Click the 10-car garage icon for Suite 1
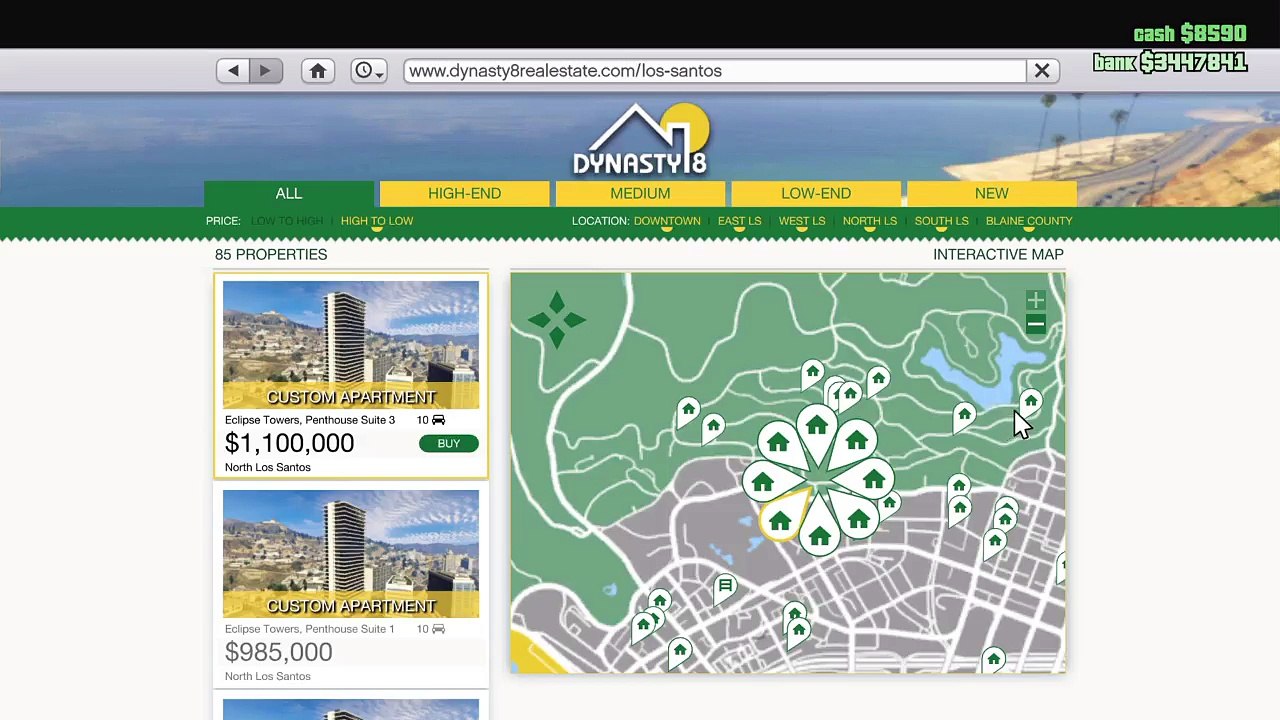 tap(438, 629)
